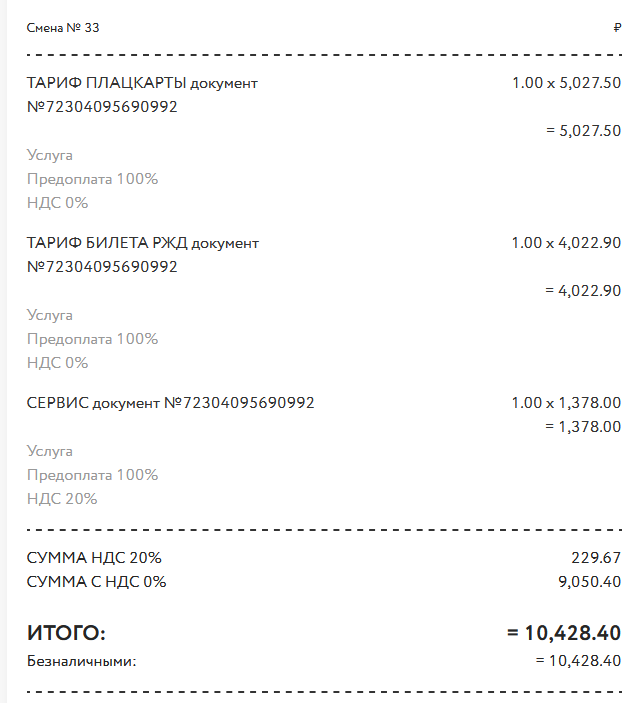
Task: Select the = 5,027.50 subtotal
Action: (x=584, y=131)
